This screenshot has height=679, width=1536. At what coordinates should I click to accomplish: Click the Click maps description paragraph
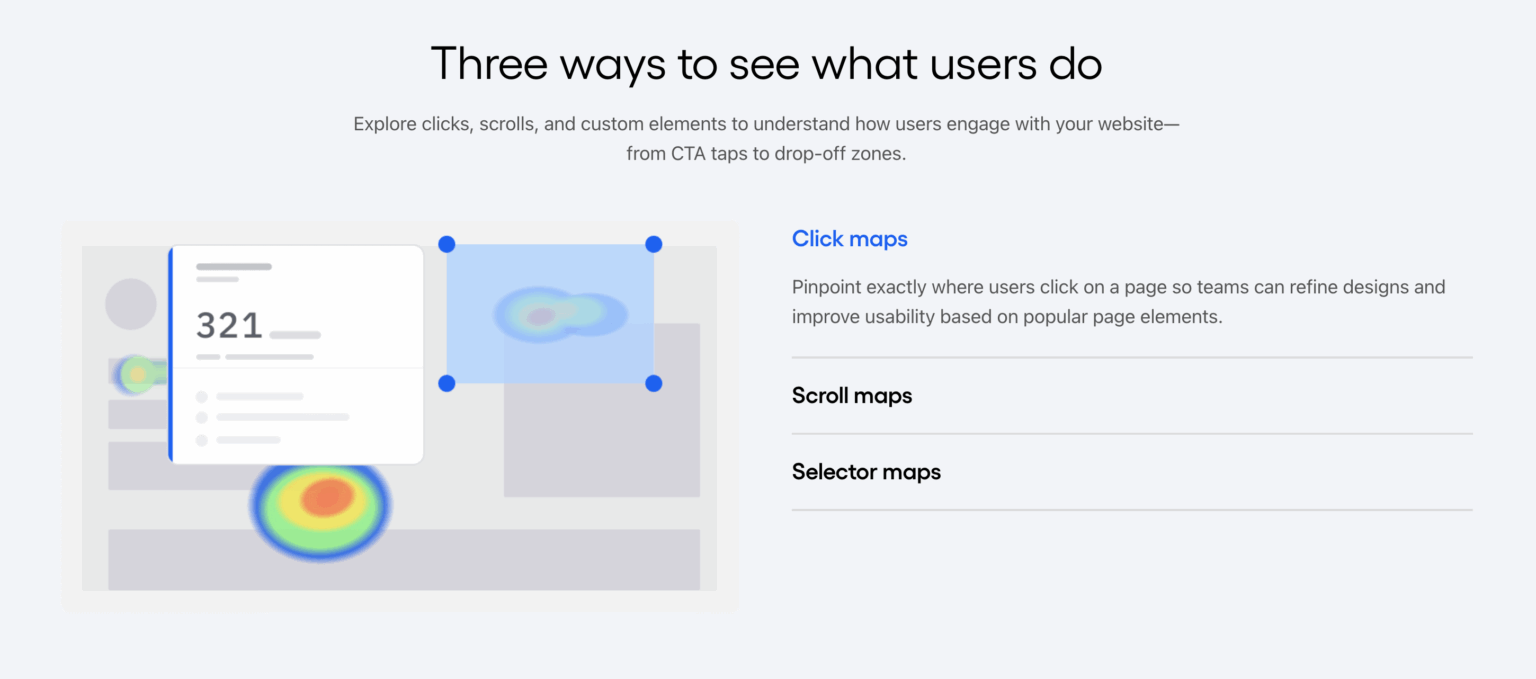click(1118, 302)
